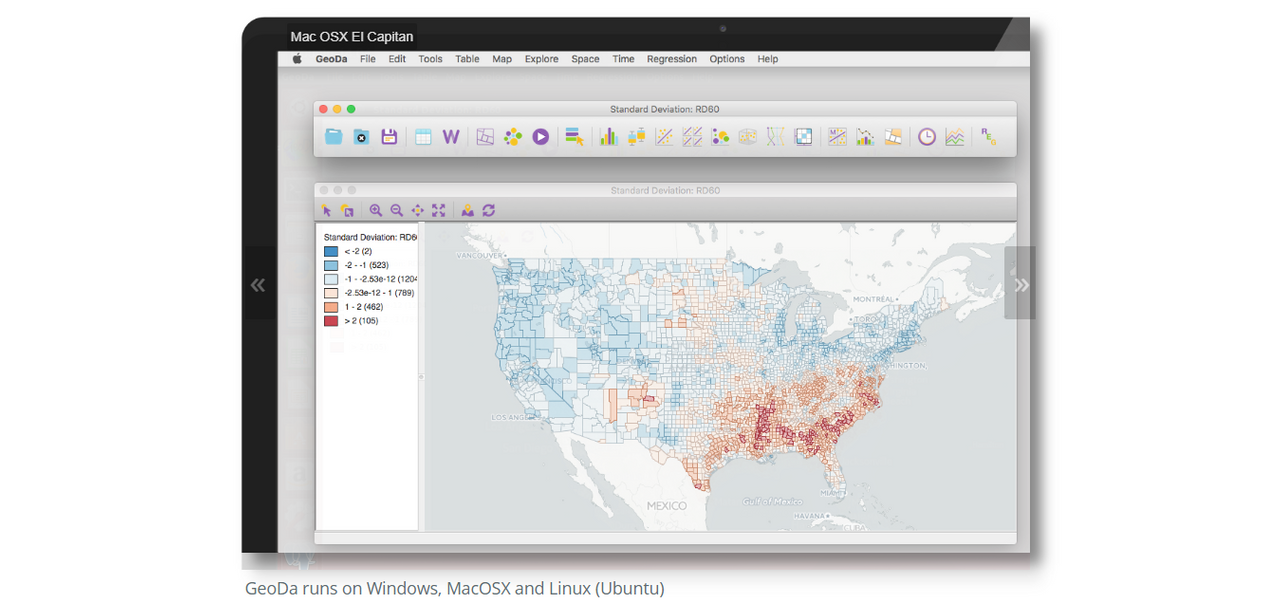This screenshot has width=1280, height=607.
Task: Open the Averages line chart icon
Action: pyautogui.click(x=955, y=137)
